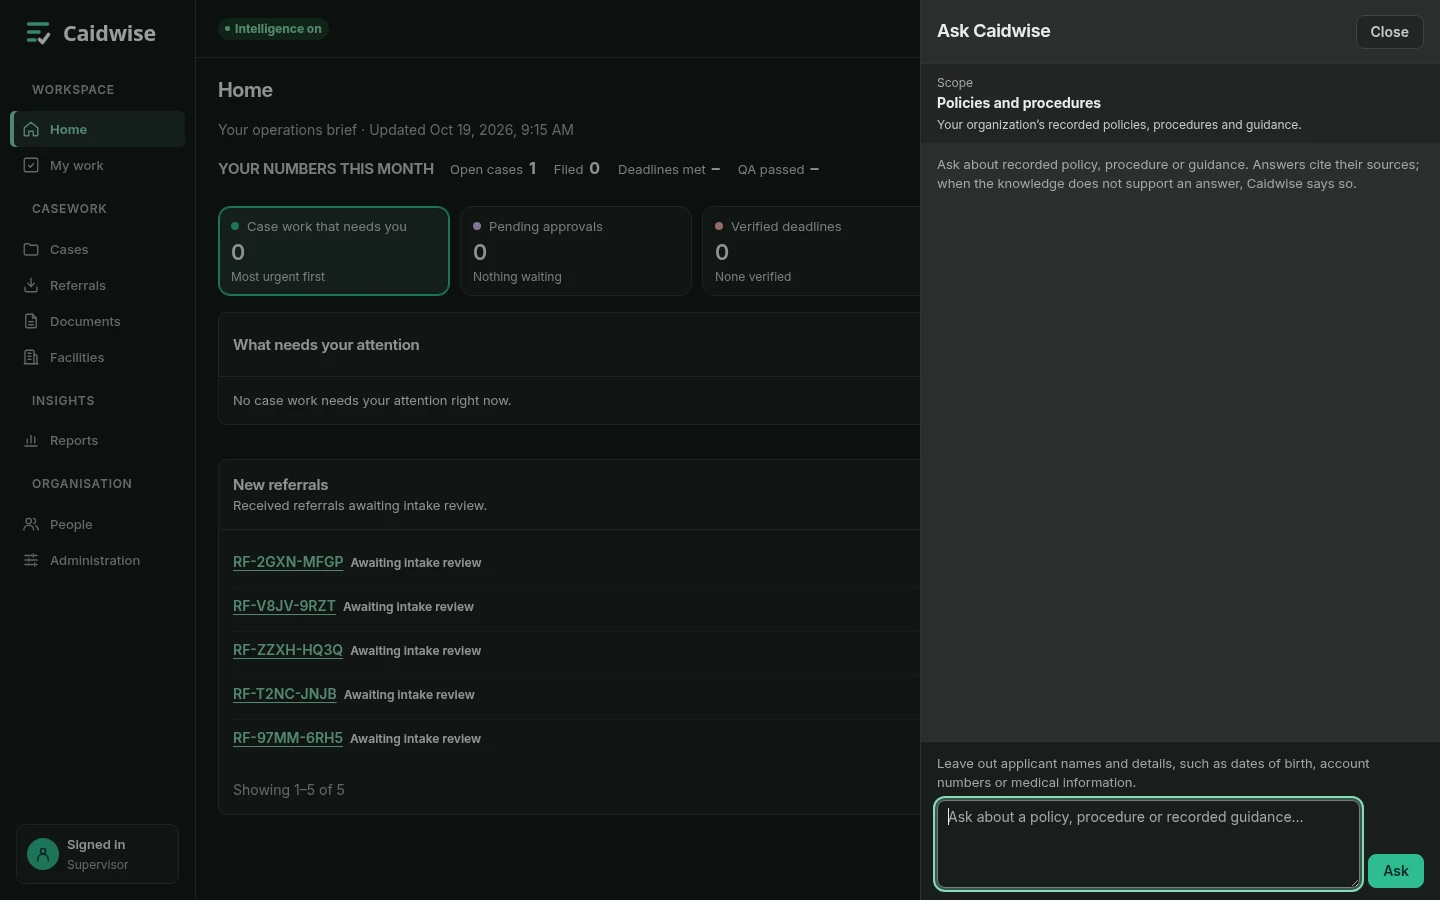The height and width of the screenshot is (900, 1440).
Task: Select the 'Case work that needs you' card
Action: tap(334, 251)
